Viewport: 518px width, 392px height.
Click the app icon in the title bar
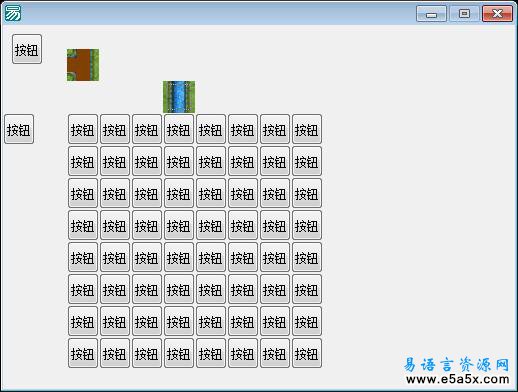[13, 13]
